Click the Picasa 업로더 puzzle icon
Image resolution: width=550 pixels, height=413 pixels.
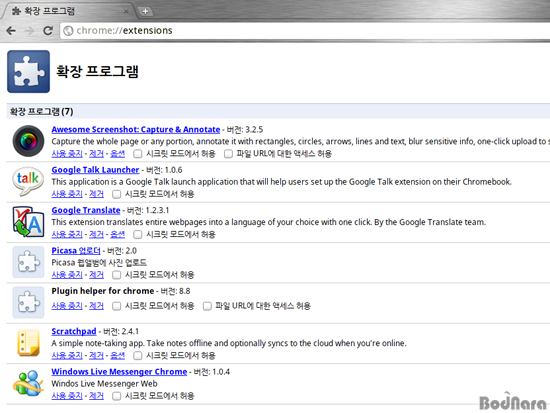[x=28, y=262]
